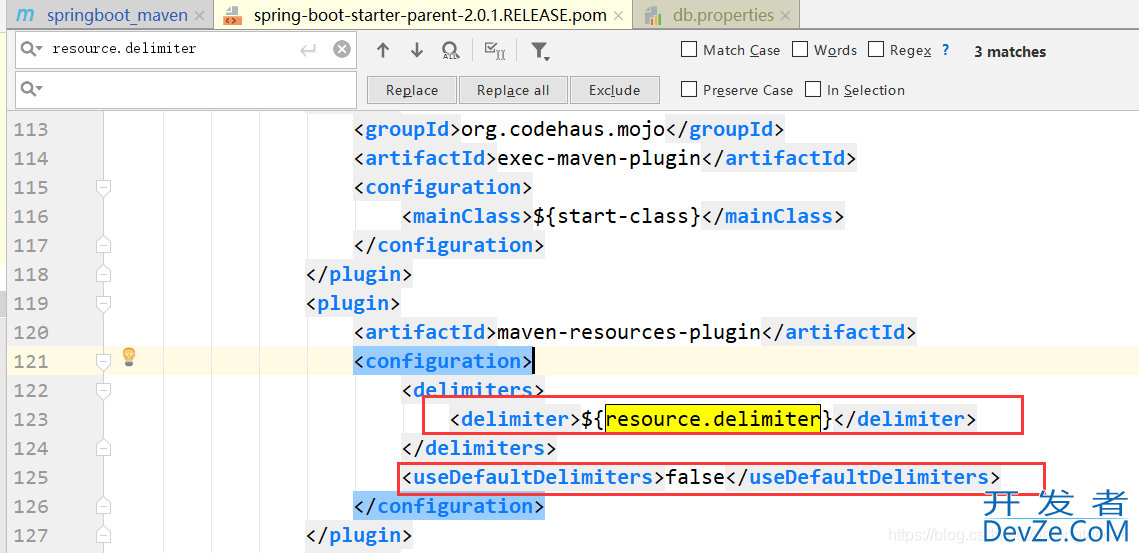Collapse the fold marker on line 126

click(103, 506)
